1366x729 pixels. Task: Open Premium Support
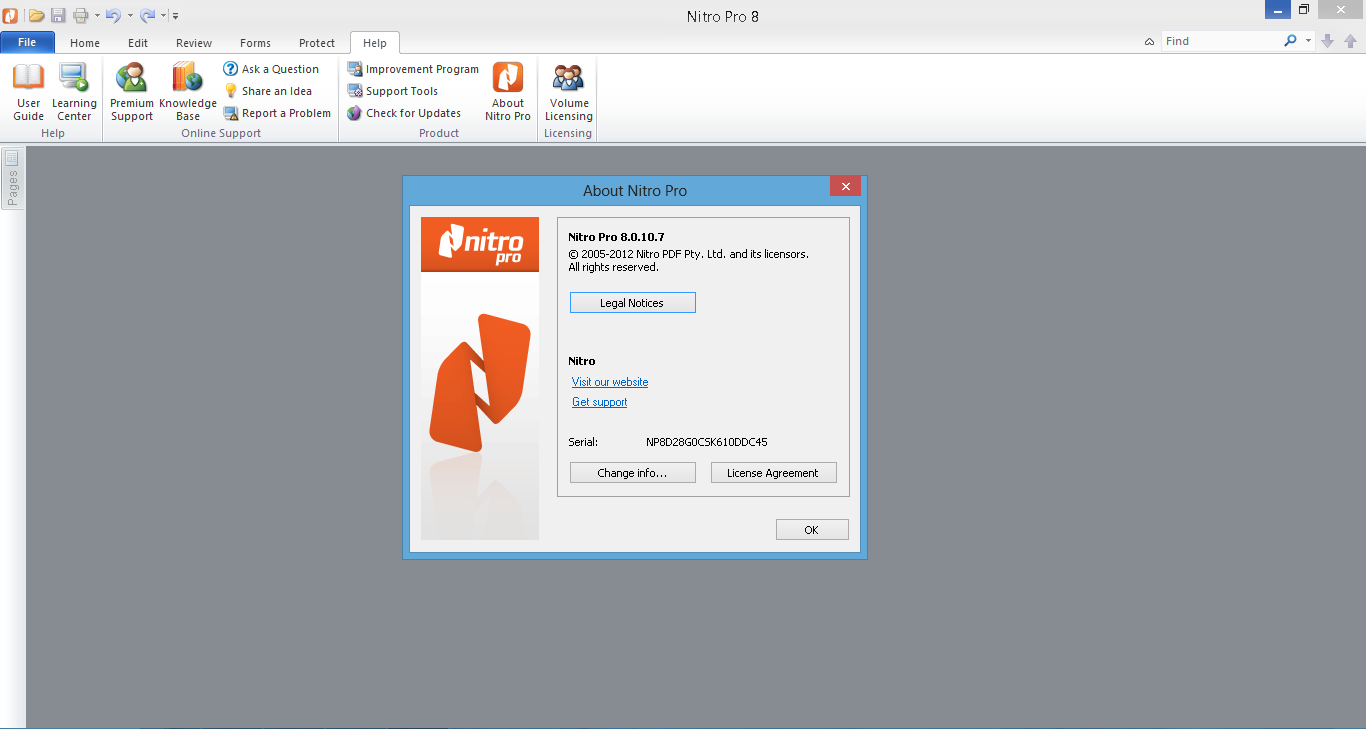(x=132, y=92)
